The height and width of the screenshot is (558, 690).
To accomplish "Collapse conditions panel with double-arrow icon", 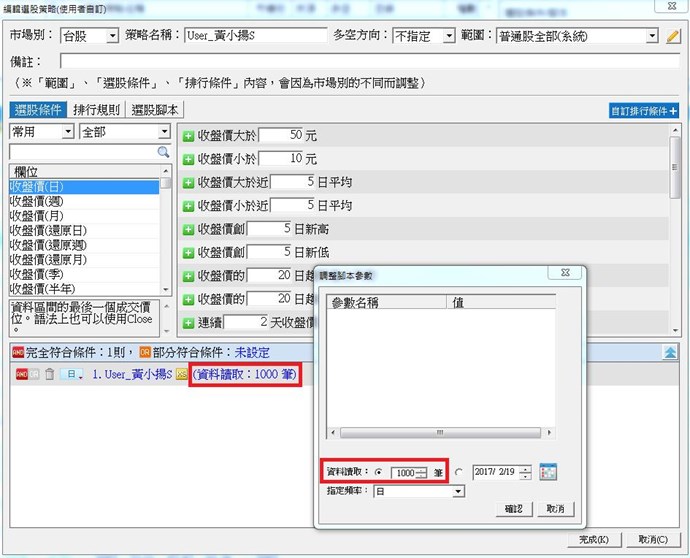I will (x=670, y=352).
